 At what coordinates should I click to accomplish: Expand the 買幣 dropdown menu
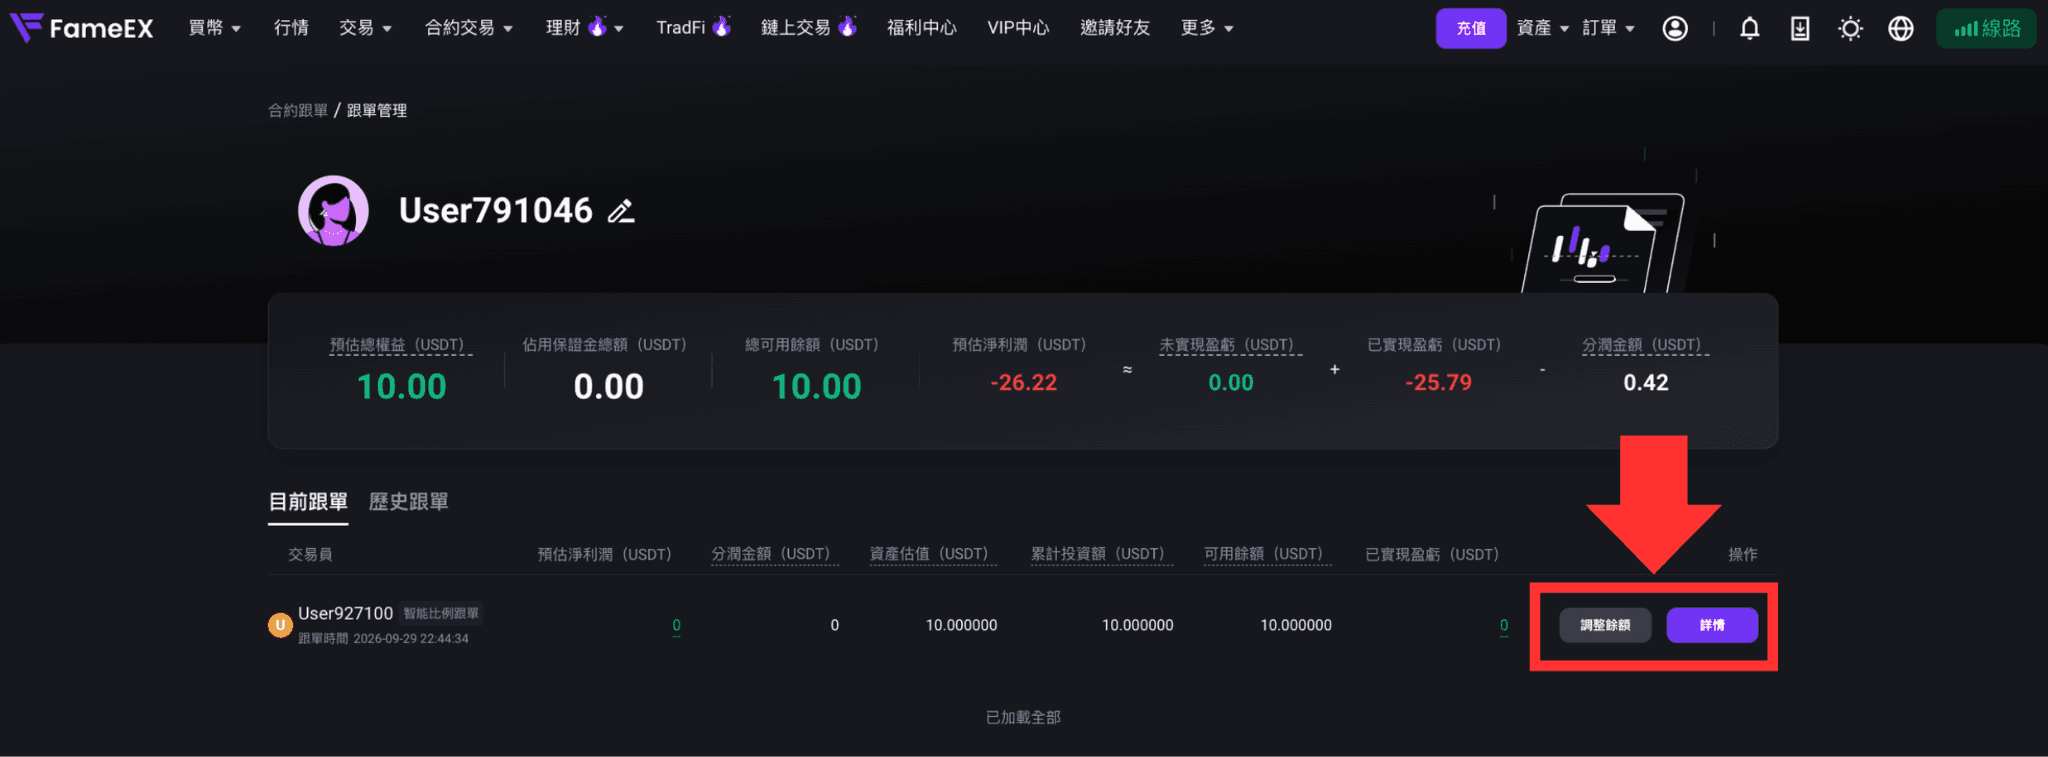coord(215,28)
